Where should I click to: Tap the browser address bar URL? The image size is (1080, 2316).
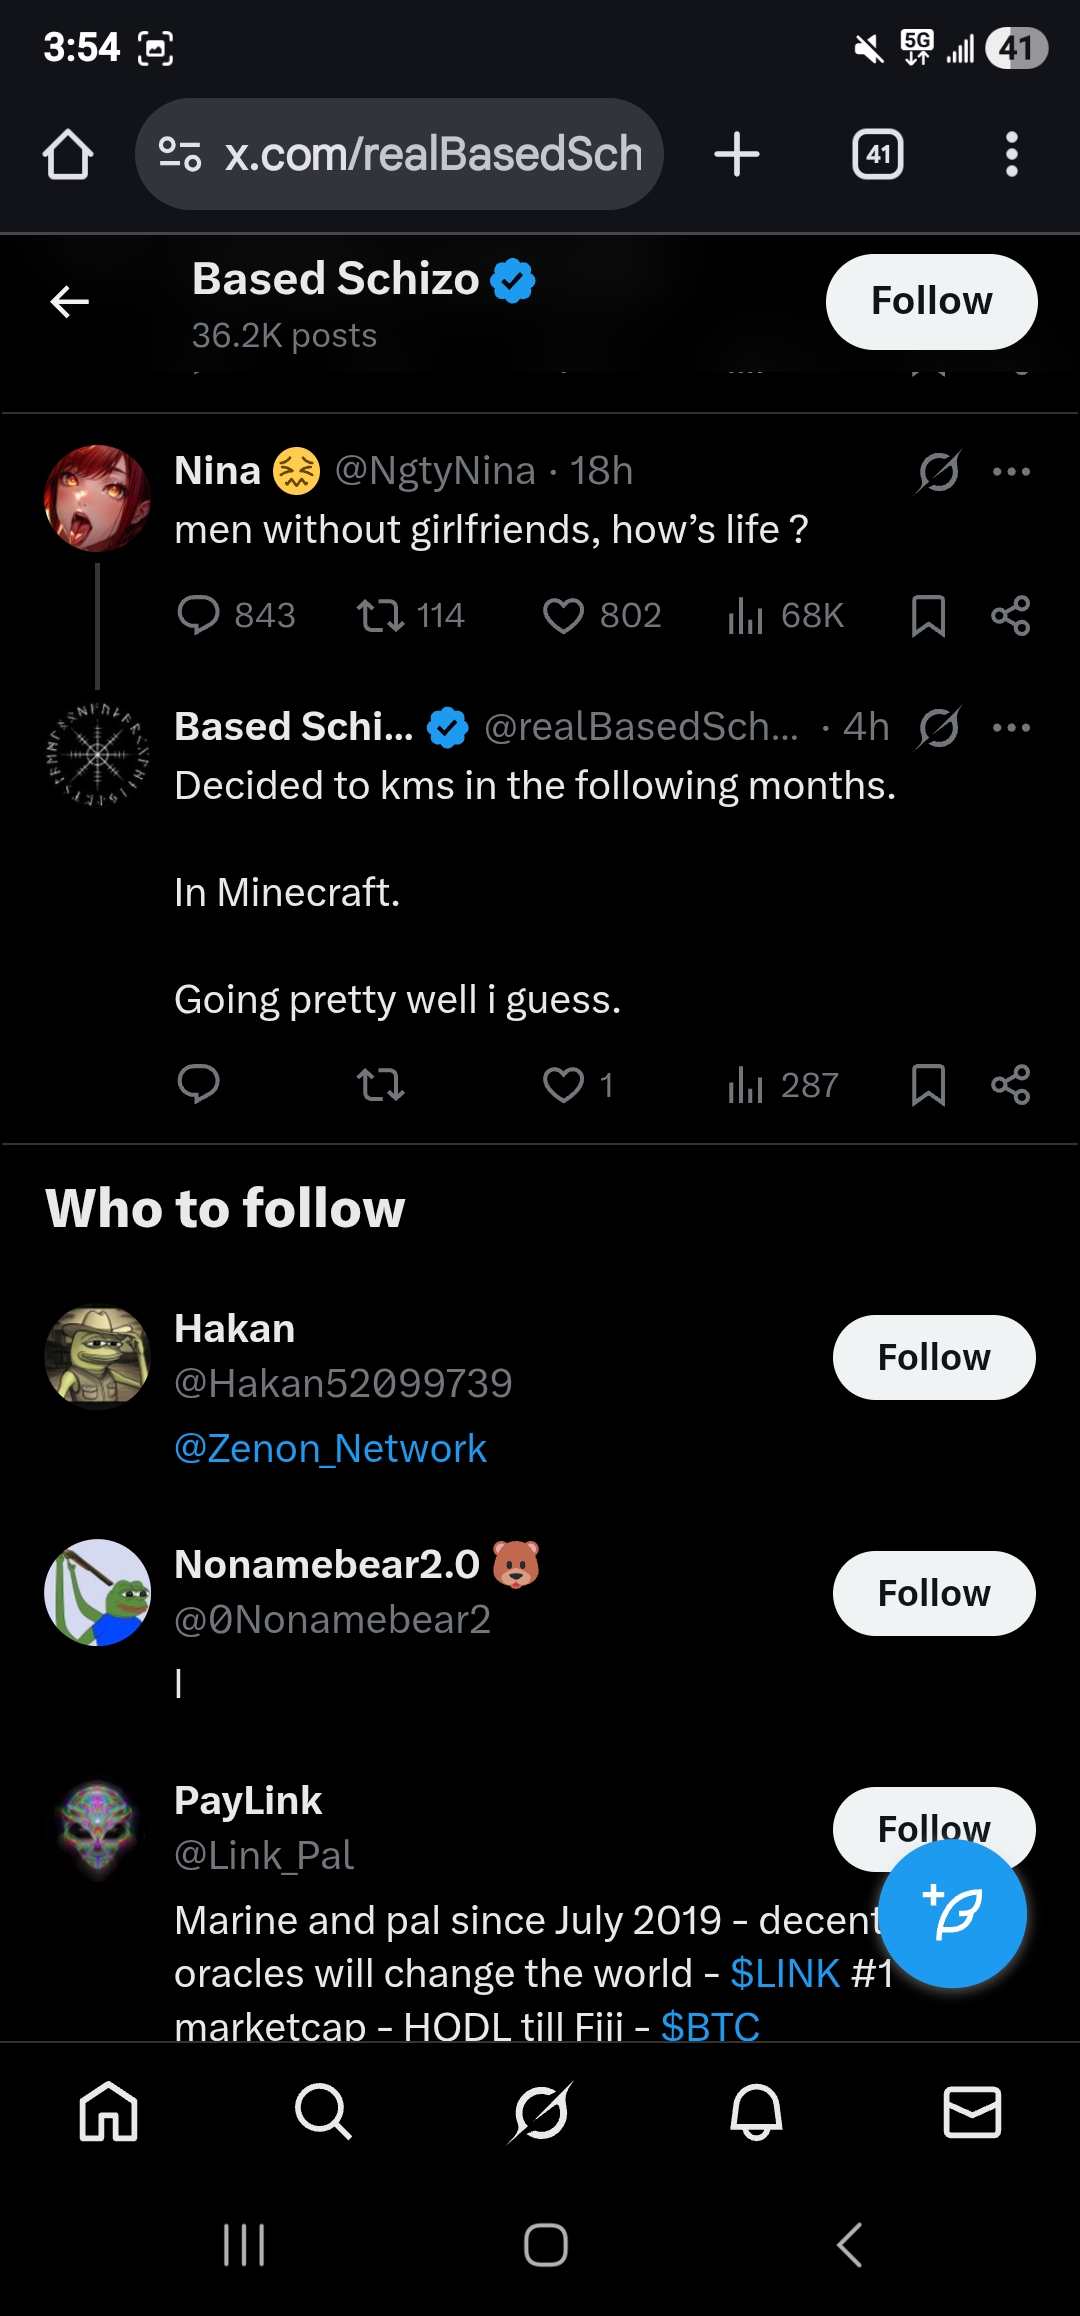(432, 155)
